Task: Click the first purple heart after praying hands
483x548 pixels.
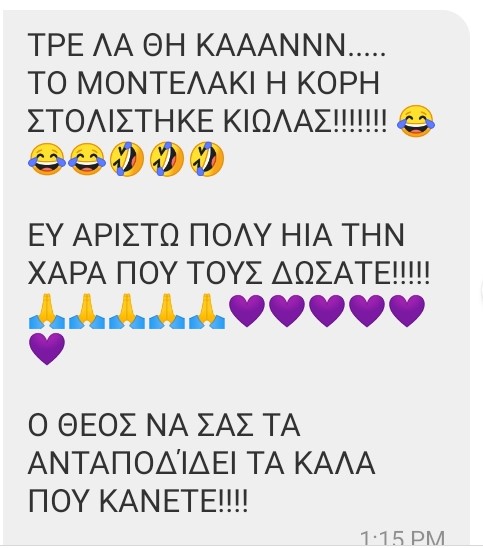Action: (247, 311)
